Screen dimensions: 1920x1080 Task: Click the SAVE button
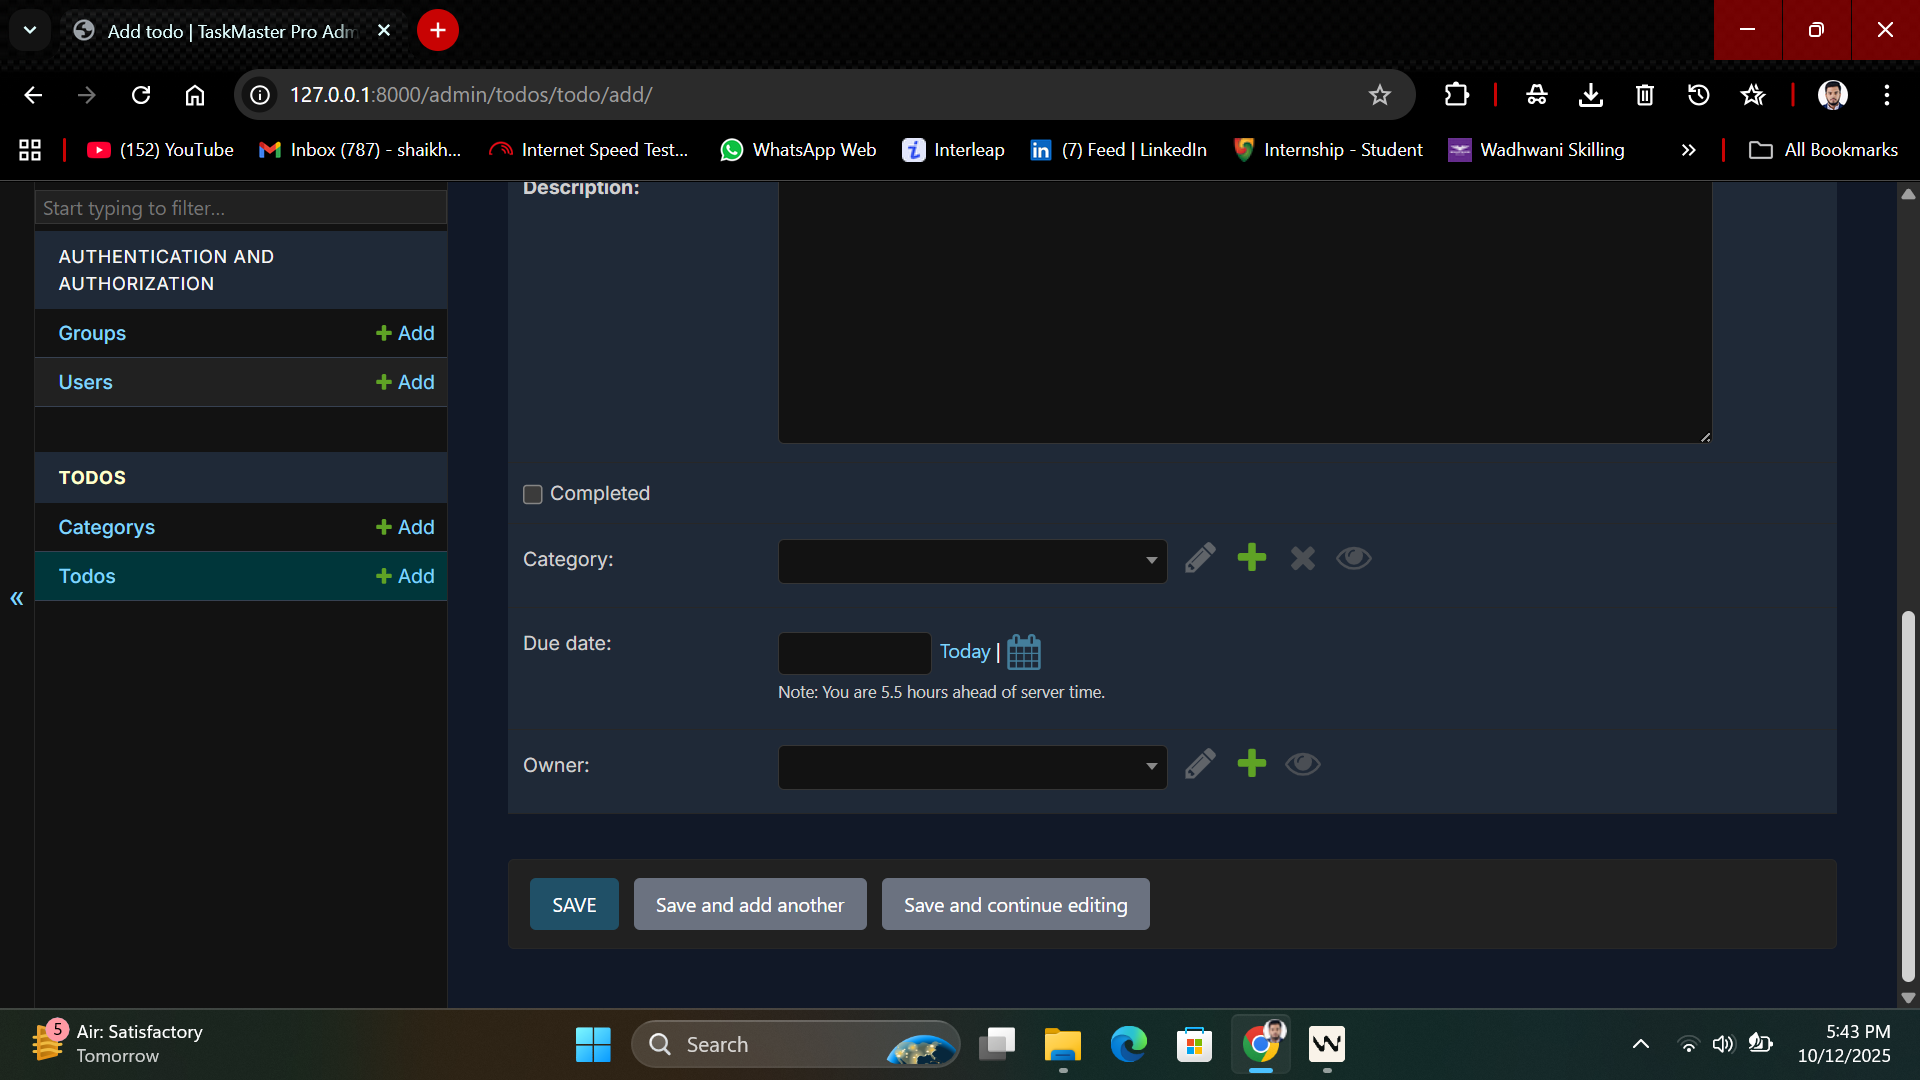(574, 904)
